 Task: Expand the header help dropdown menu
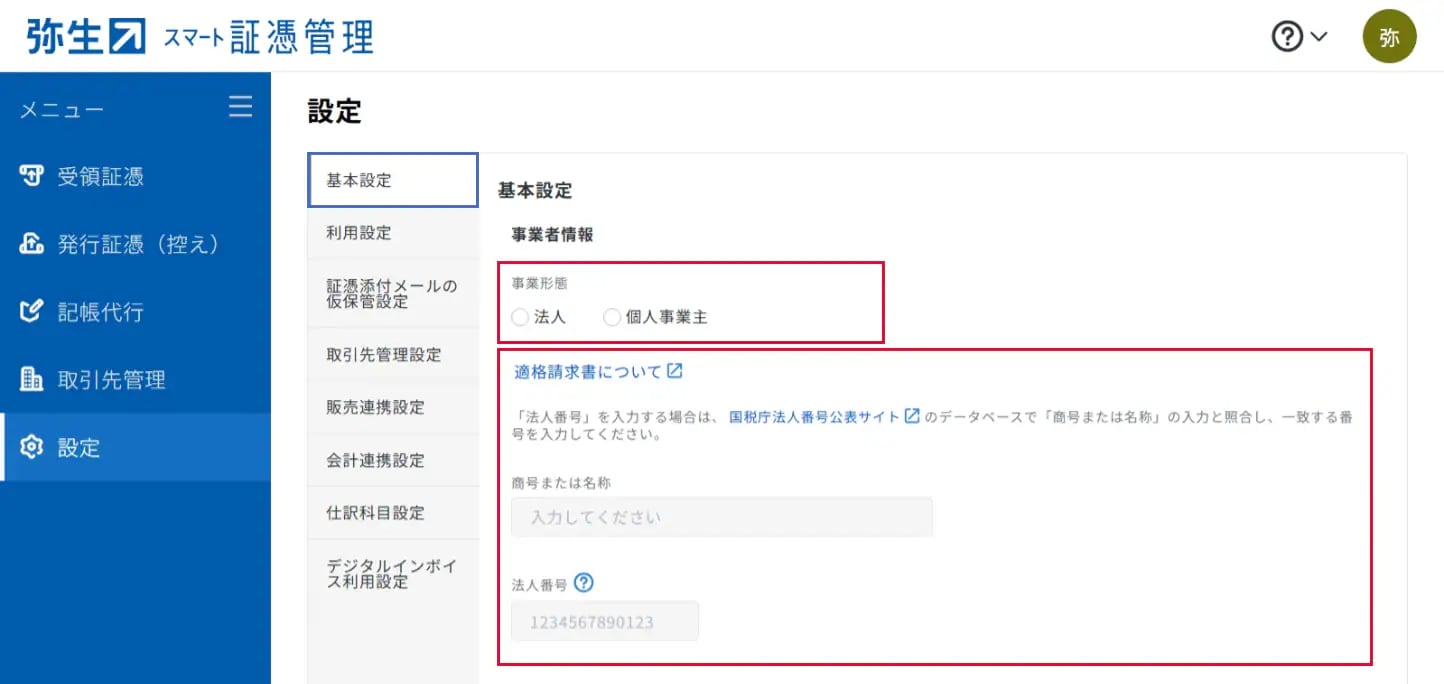[1299, 37]
